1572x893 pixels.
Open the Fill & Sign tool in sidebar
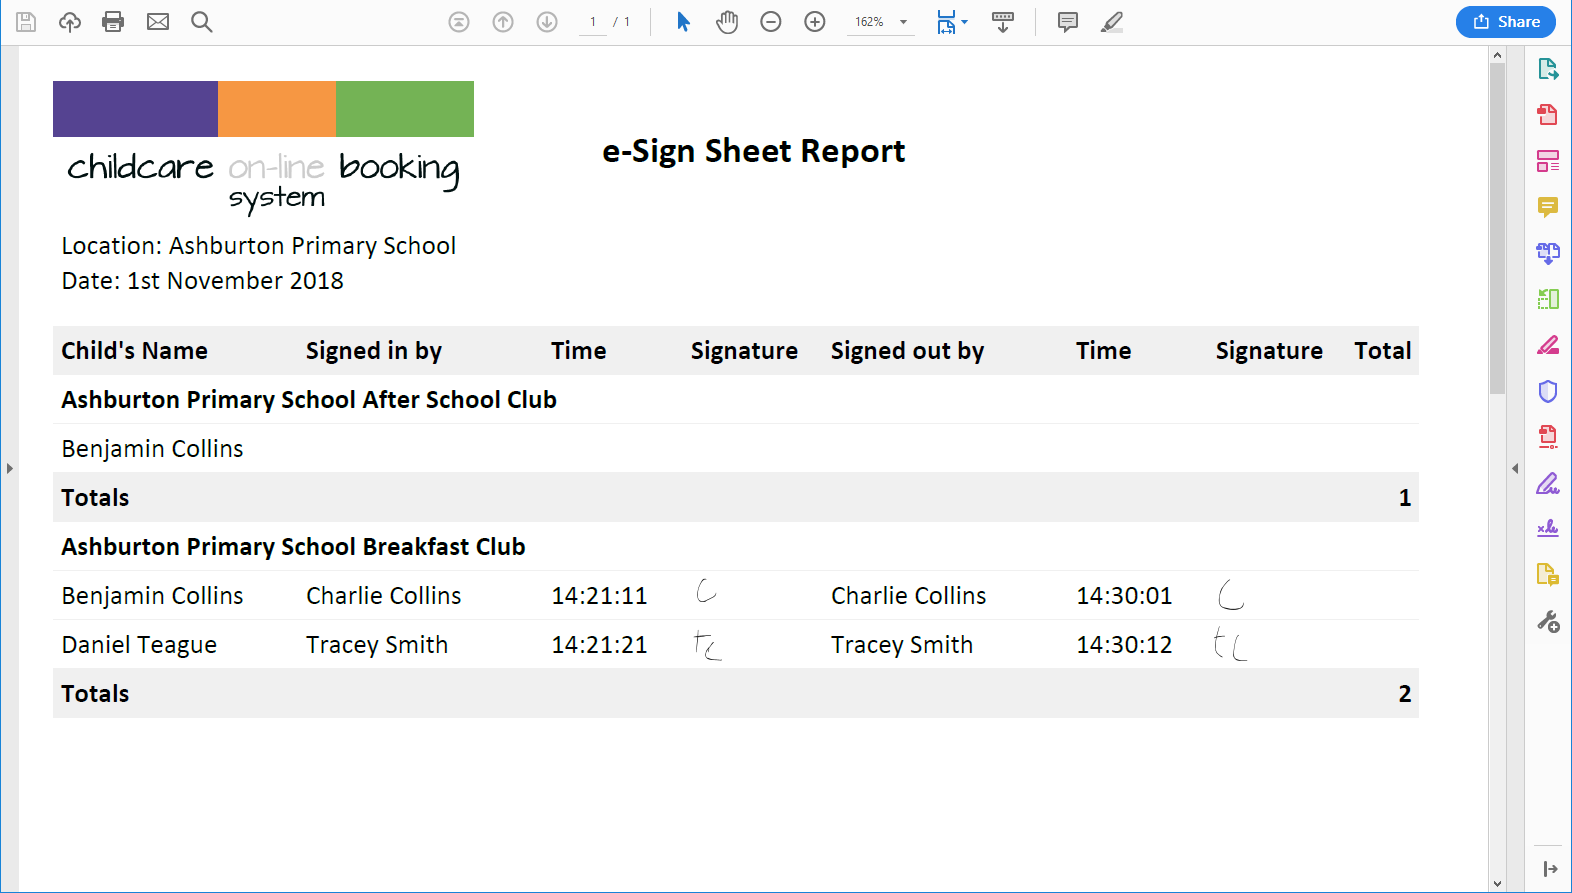[1548, 483]
